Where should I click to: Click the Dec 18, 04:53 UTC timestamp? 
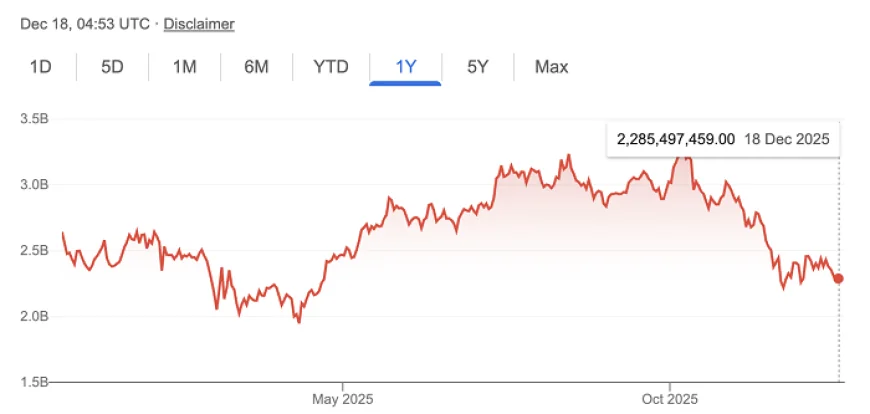(x=86, y=23)
